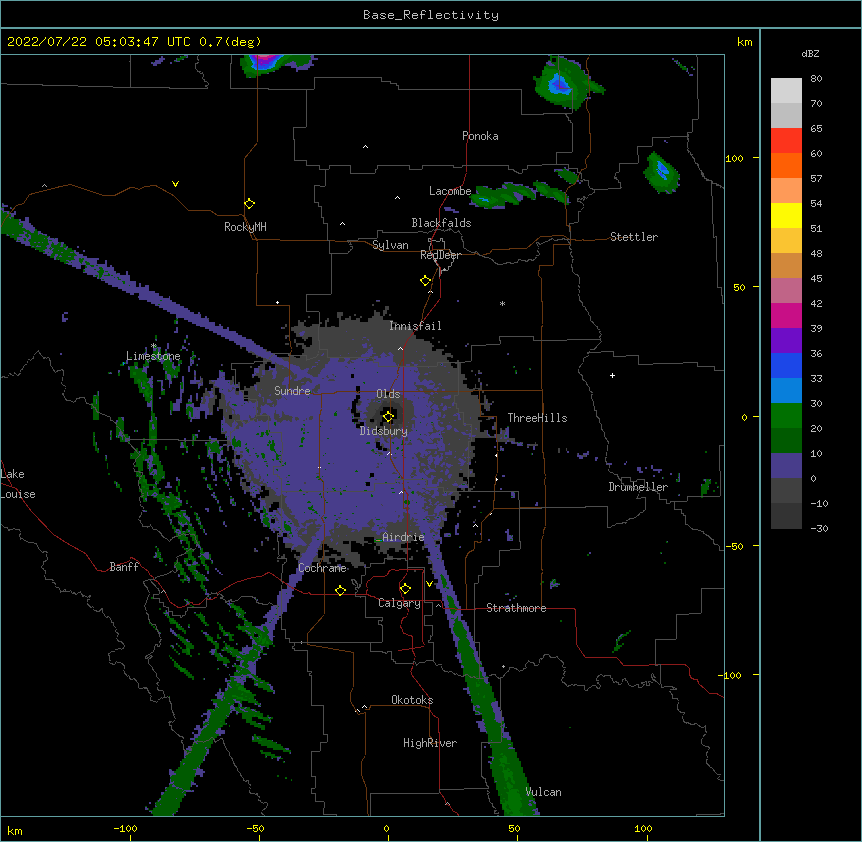The image size is (862, 842).
Task: Click the Blackfalds city label
Action: pos(441,223)
